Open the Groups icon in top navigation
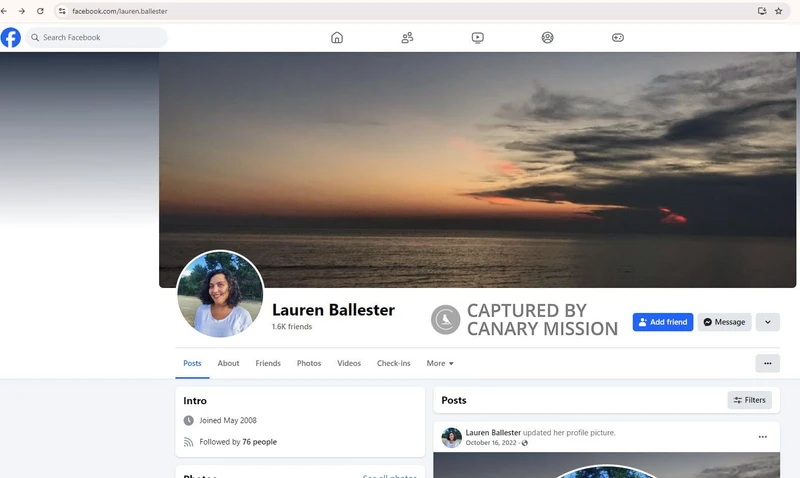 click(x=547, y=37)
